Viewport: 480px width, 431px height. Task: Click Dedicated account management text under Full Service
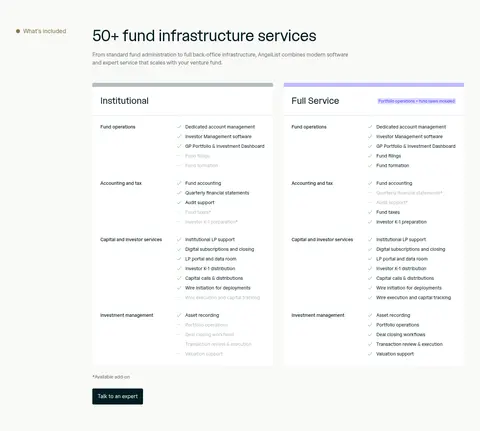[411, 127]
